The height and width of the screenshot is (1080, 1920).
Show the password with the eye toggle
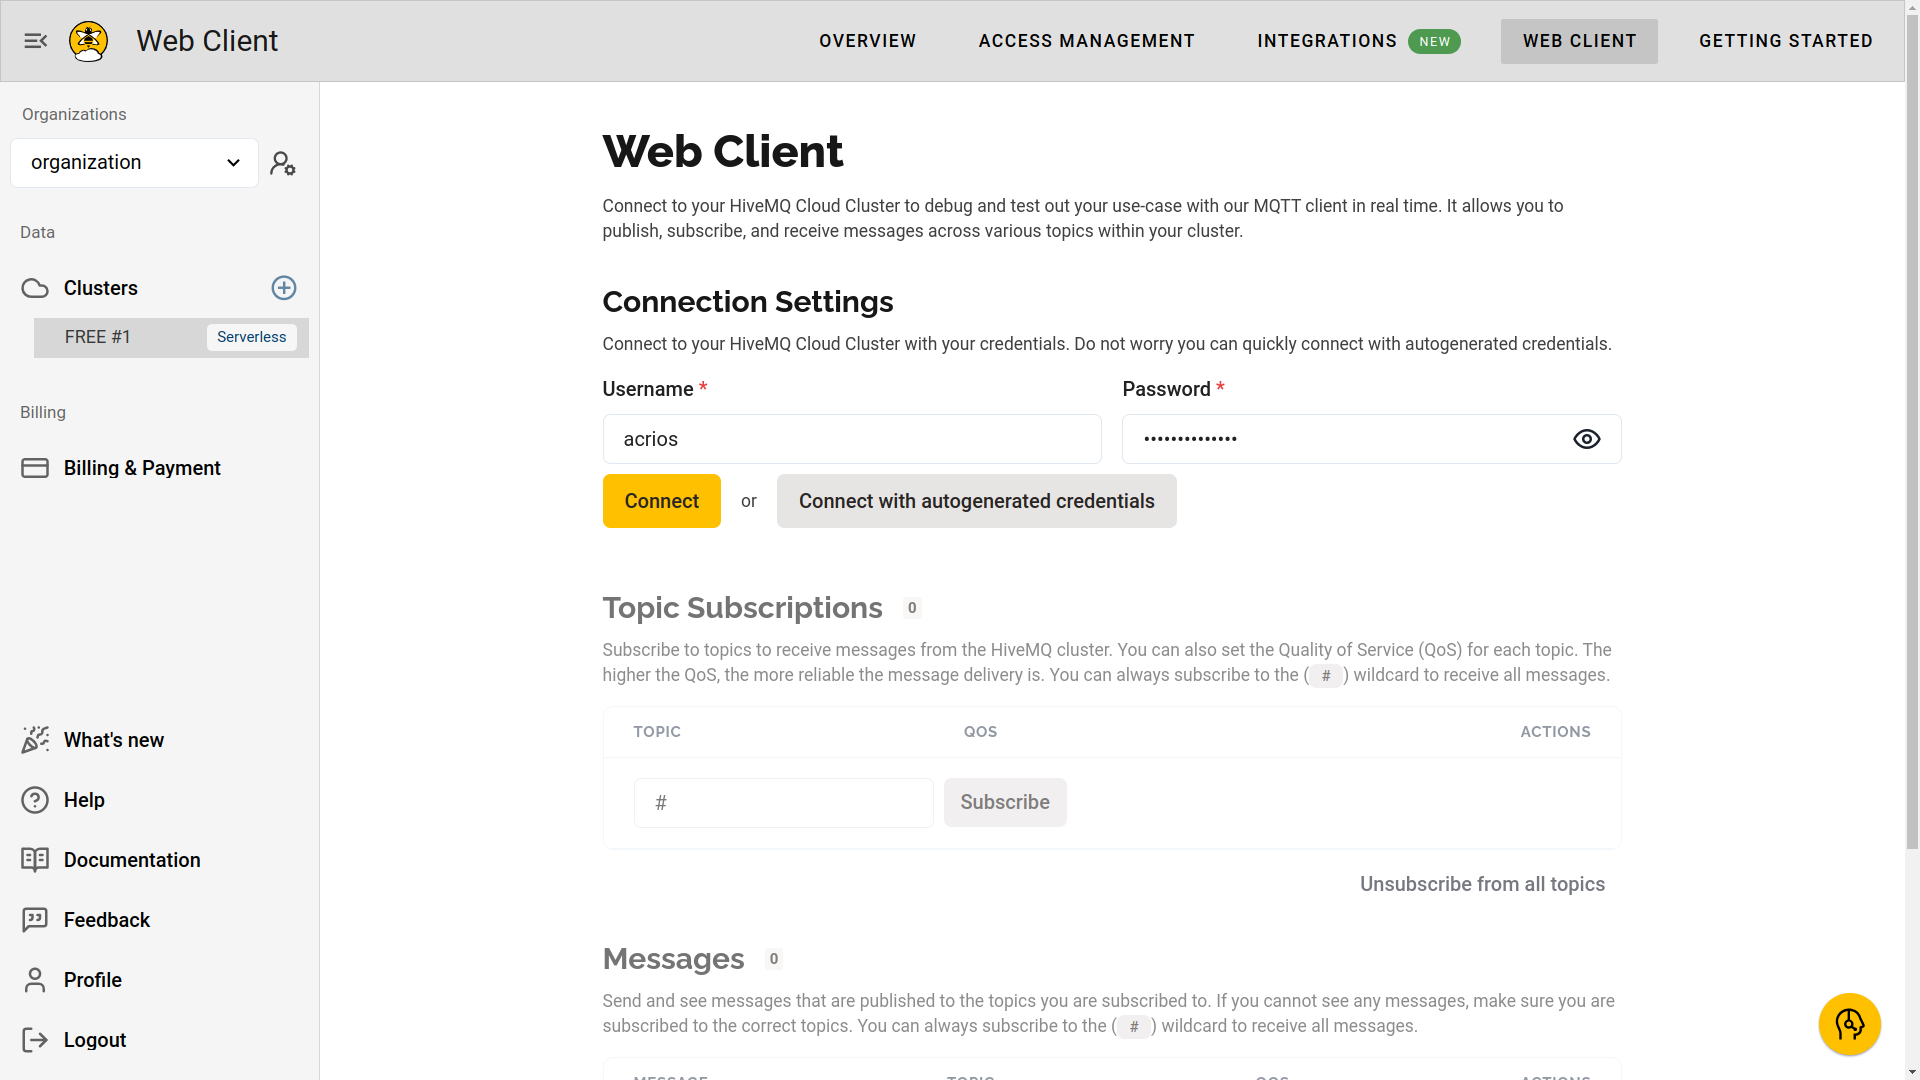click(x=1587, y=439)
